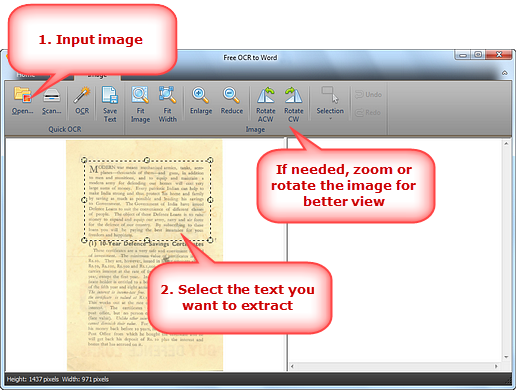Redo the last action
Viewport: 516px width, 390px height.
point(368,113)
